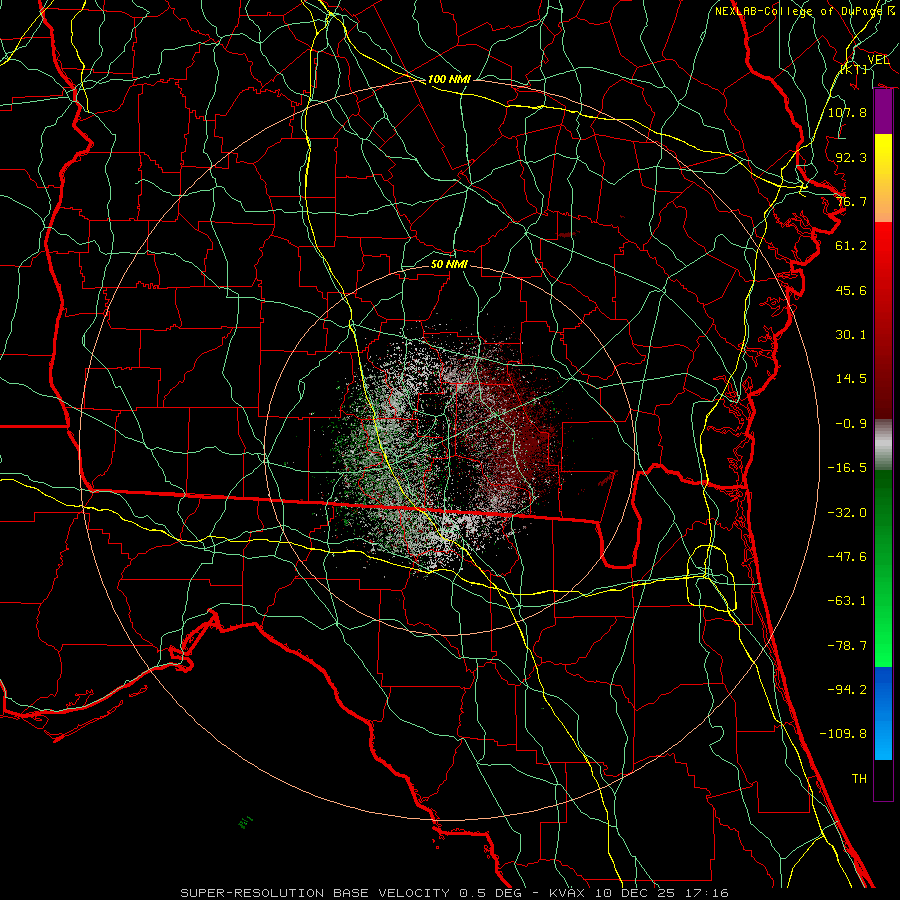
Task: Click the VEL legend title
Action: tap(878, 60)
